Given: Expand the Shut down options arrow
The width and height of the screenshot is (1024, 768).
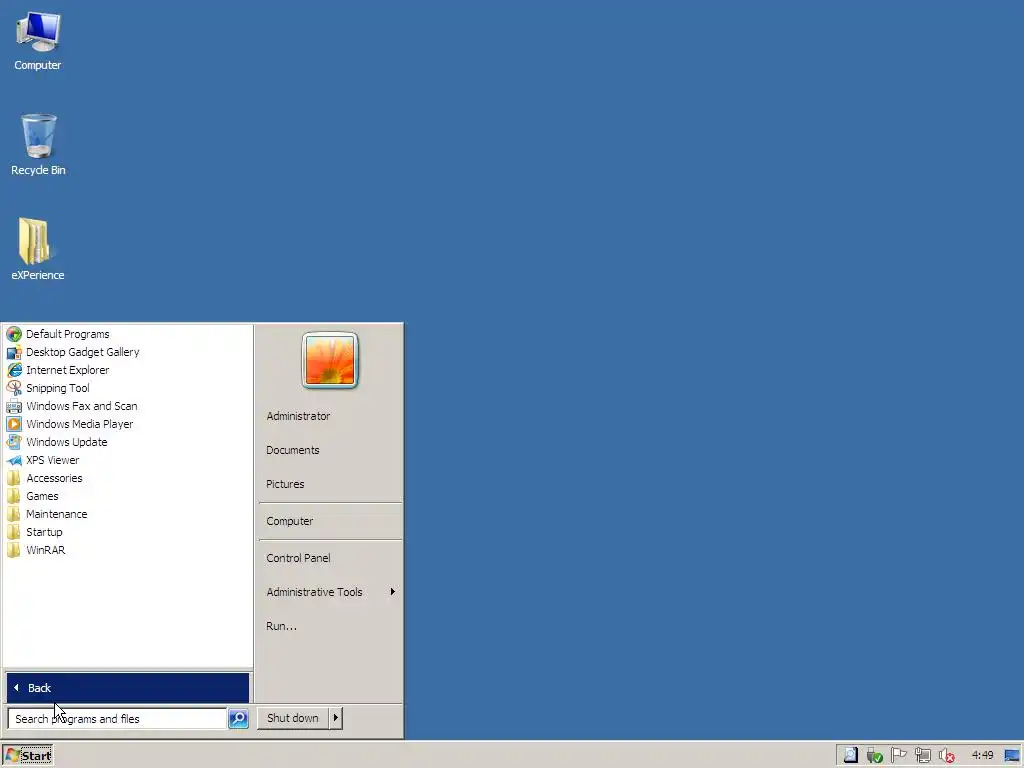Looking at the screenshot, I should pos(336,718).
